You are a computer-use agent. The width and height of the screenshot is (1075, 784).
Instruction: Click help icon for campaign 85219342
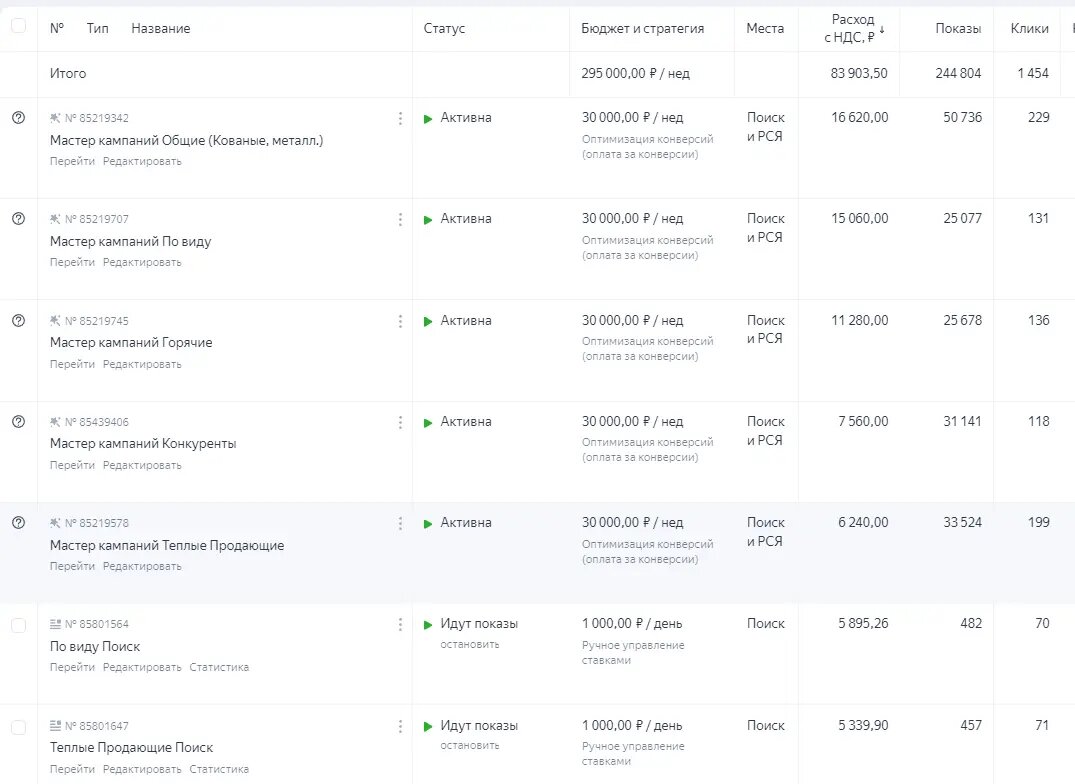click(x=18, y=118)
